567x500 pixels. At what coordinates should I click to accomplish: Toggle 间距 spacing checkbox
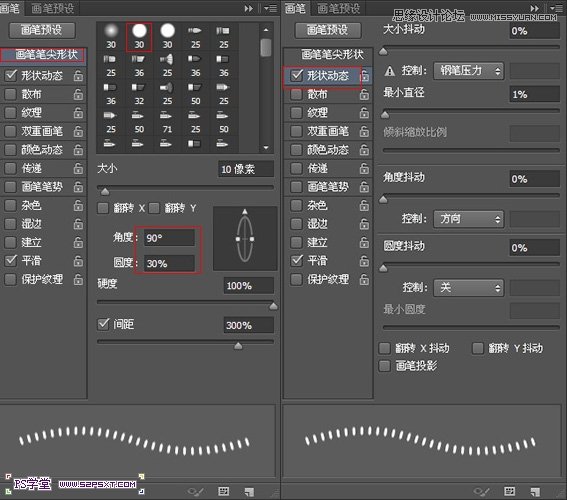point(103,324)
